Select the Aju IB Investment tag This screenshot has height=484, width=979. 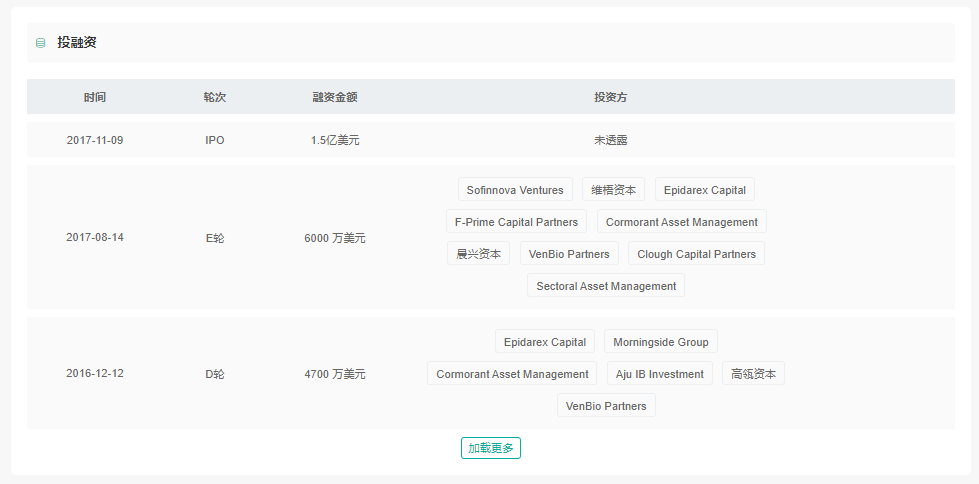click(x=660, y=374)
